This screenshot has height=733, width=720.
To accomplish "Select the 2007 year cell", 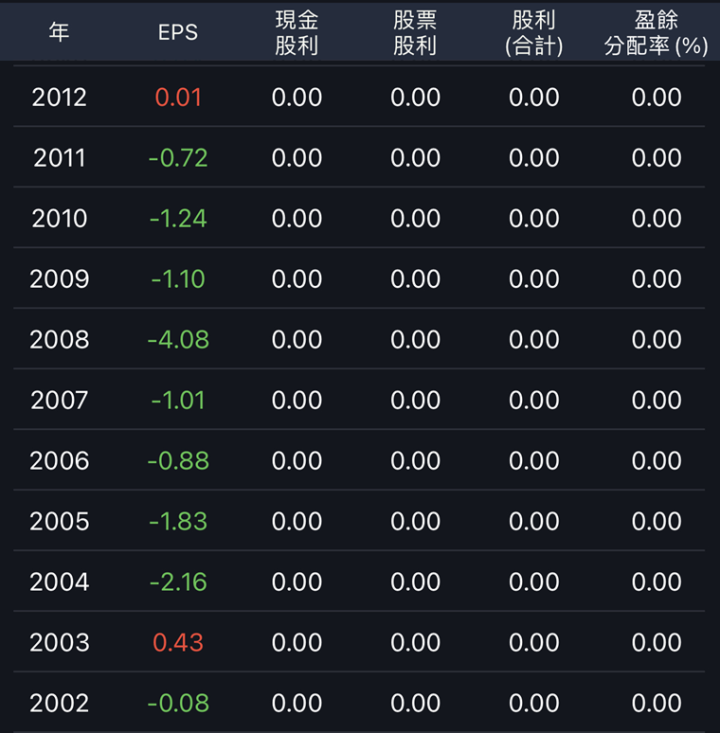I will click(59, 400).
